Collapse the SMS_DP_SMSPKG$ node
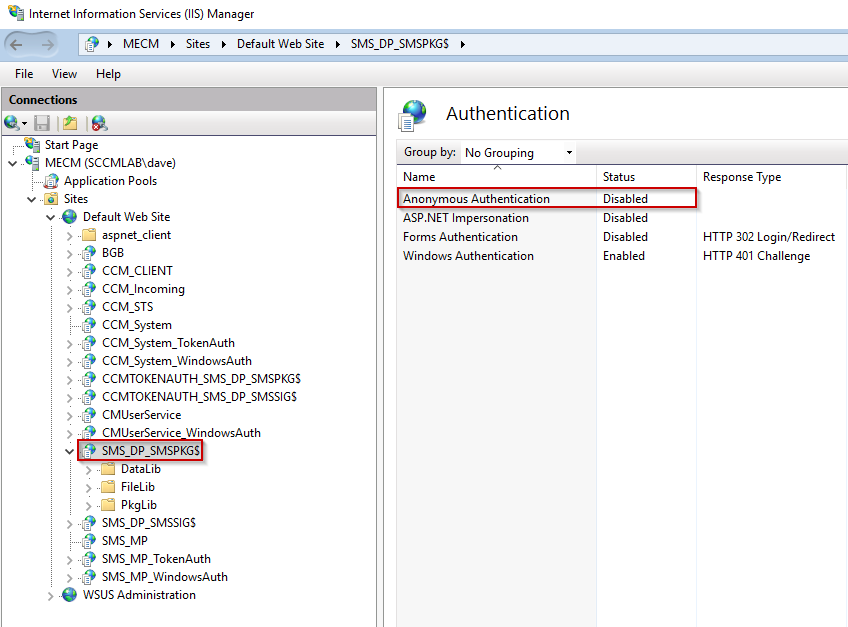This screenshot has height=627, width=848. 69,451
